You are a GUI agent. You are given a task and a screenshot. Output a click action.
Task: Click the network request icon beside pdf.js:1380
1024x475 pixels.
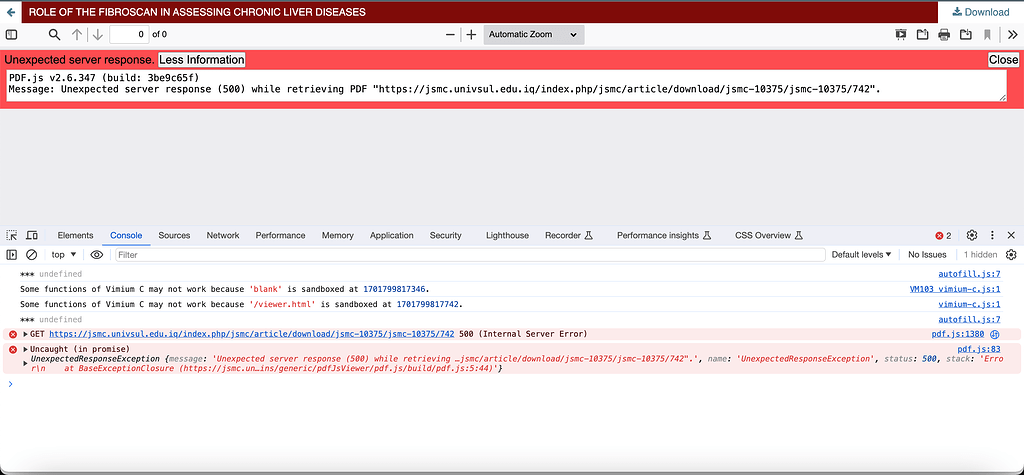pos(995,334)
